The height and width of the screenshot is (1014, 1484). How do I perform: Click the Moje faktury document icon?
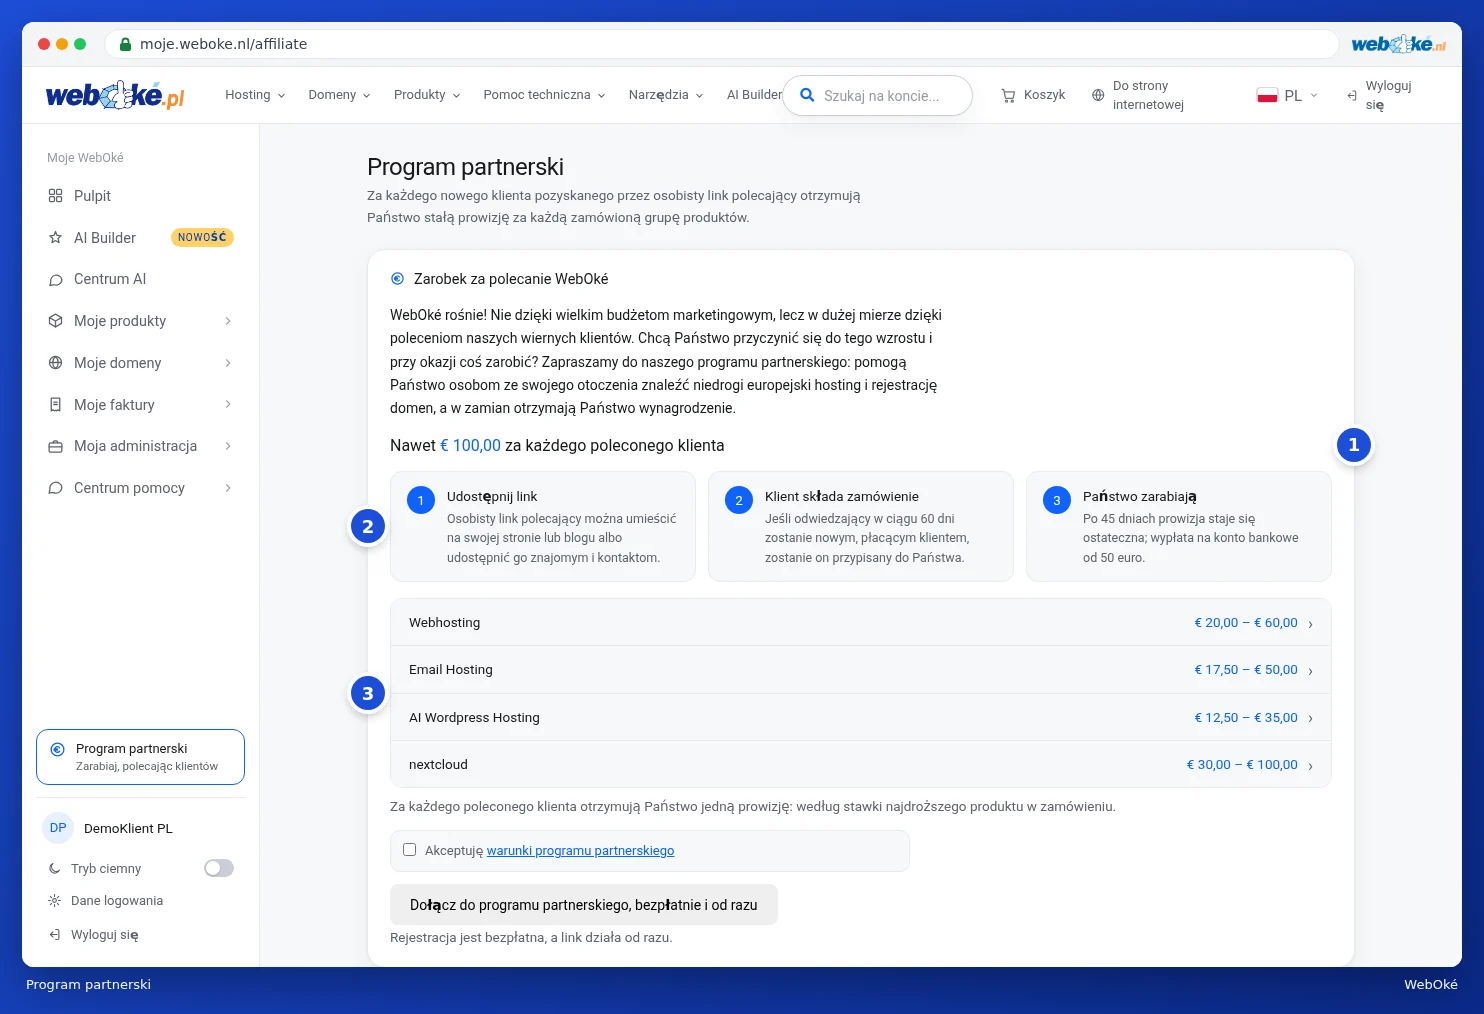[55, 405]
